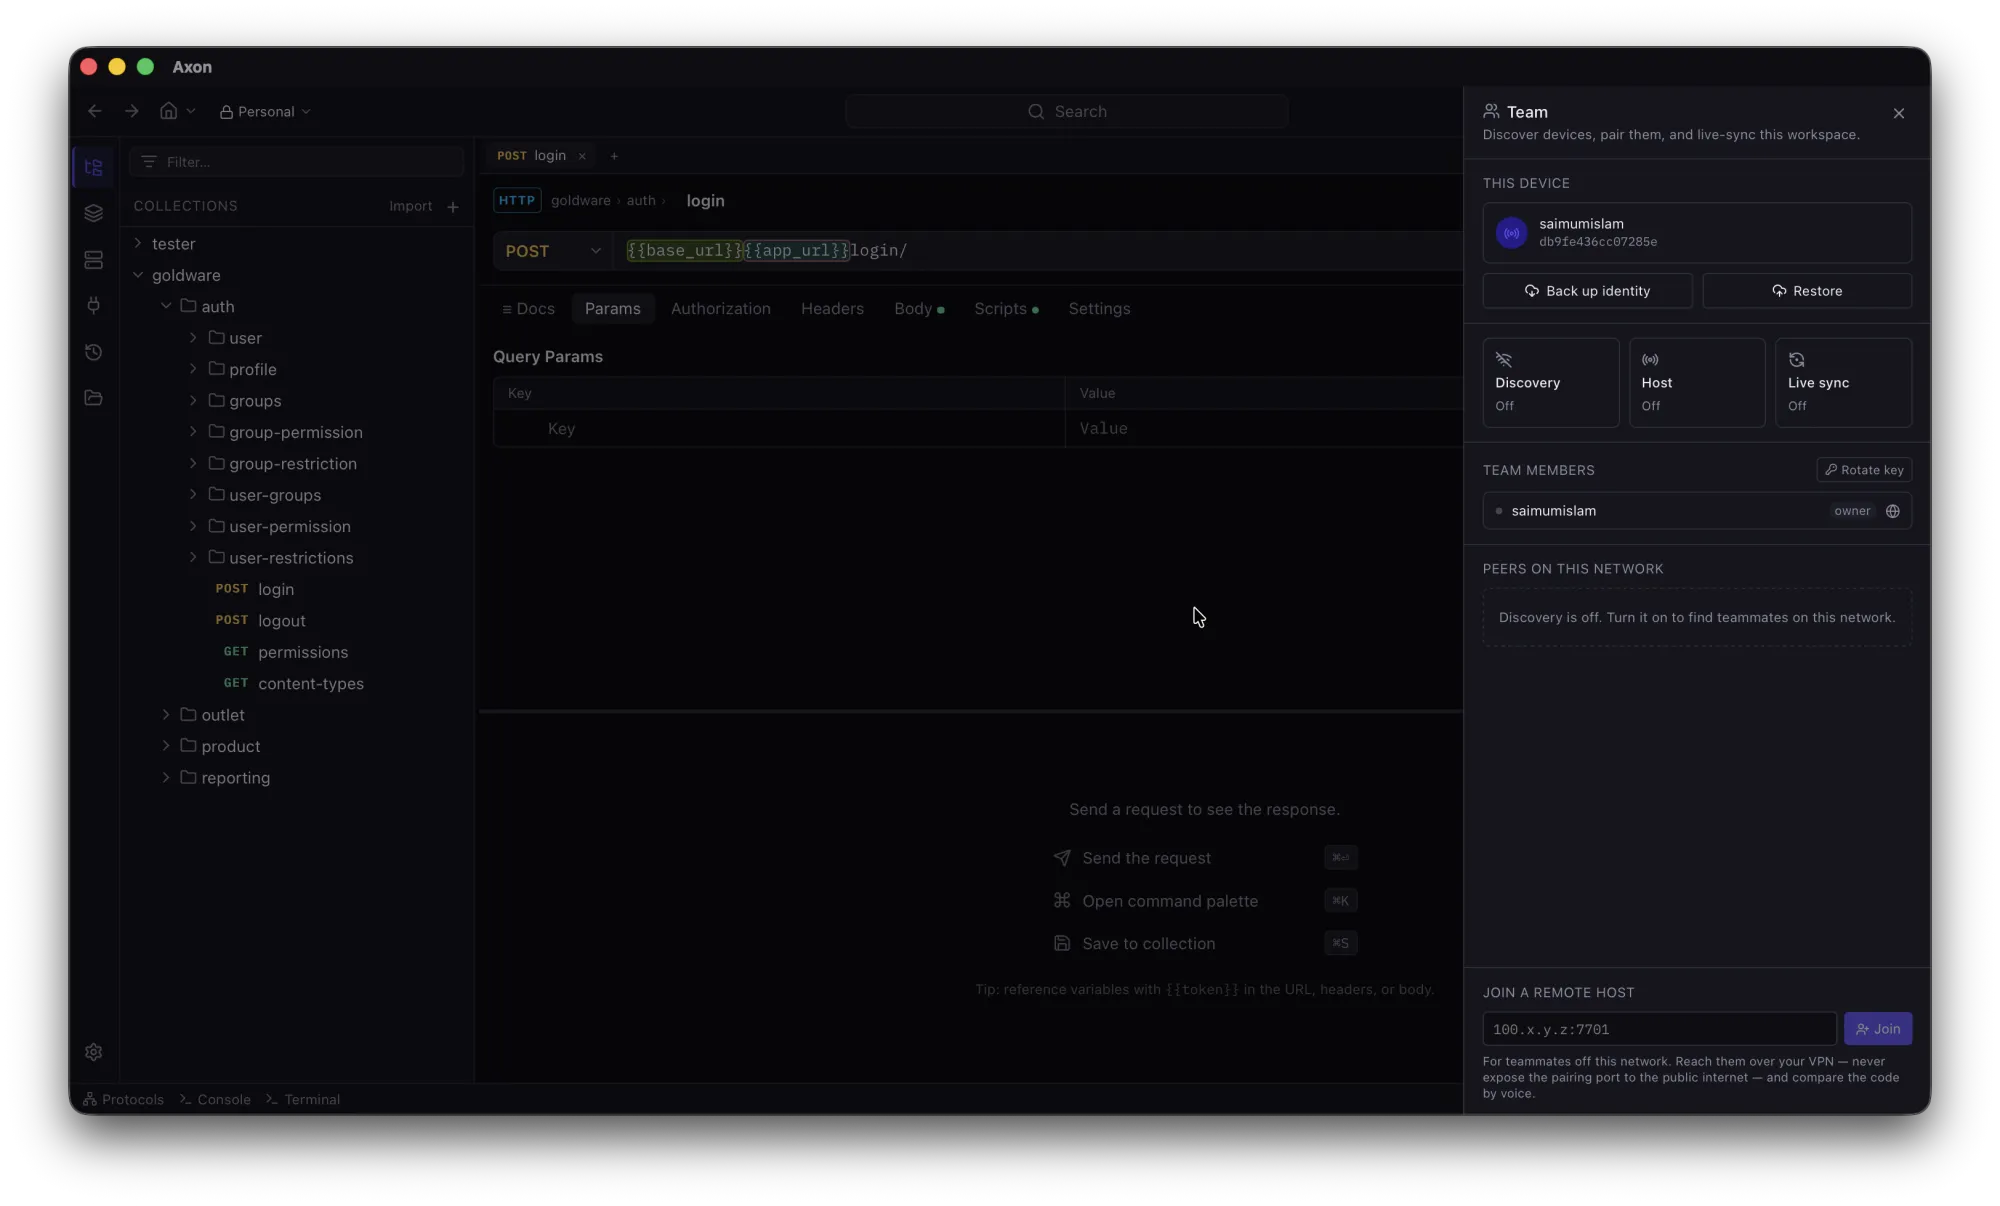Open the Settings gear icon
Screen dimensions: 2000x1206
94,1052
